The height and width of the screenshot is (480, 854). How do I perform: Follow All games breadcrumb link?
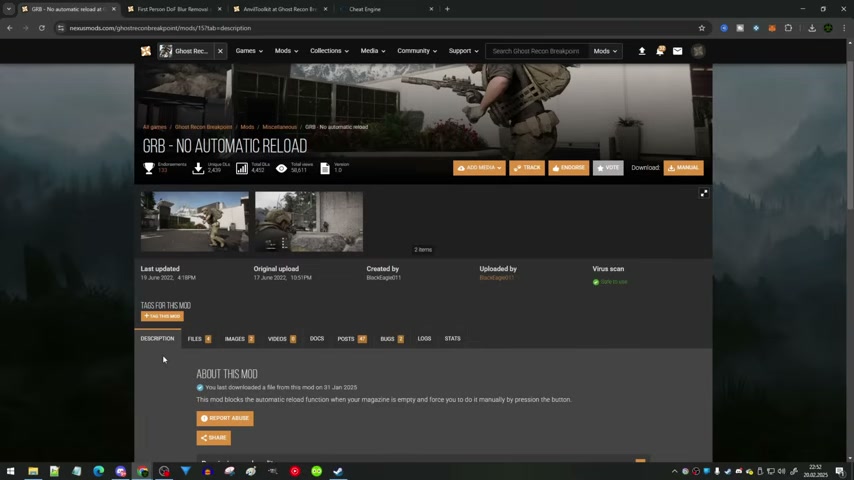coord(155,127)
